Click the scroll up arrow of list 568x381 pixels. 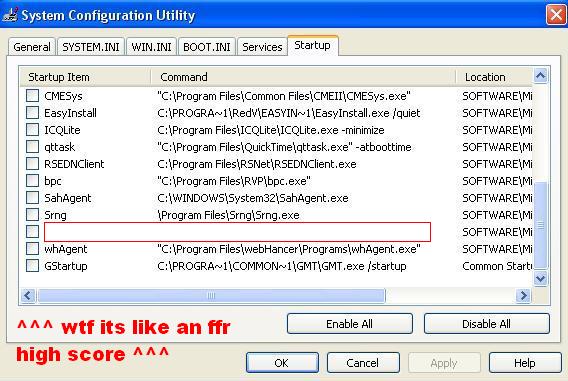click(540, 76)
